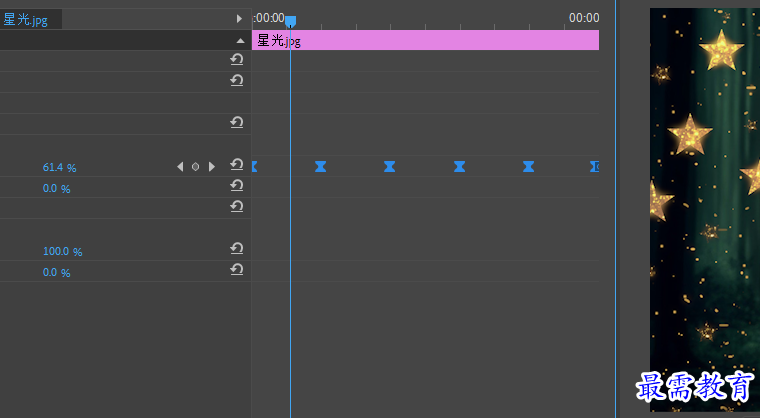Click the play arrow beside 星光.jpg header
760x418 pixels.
pos(239,19)
